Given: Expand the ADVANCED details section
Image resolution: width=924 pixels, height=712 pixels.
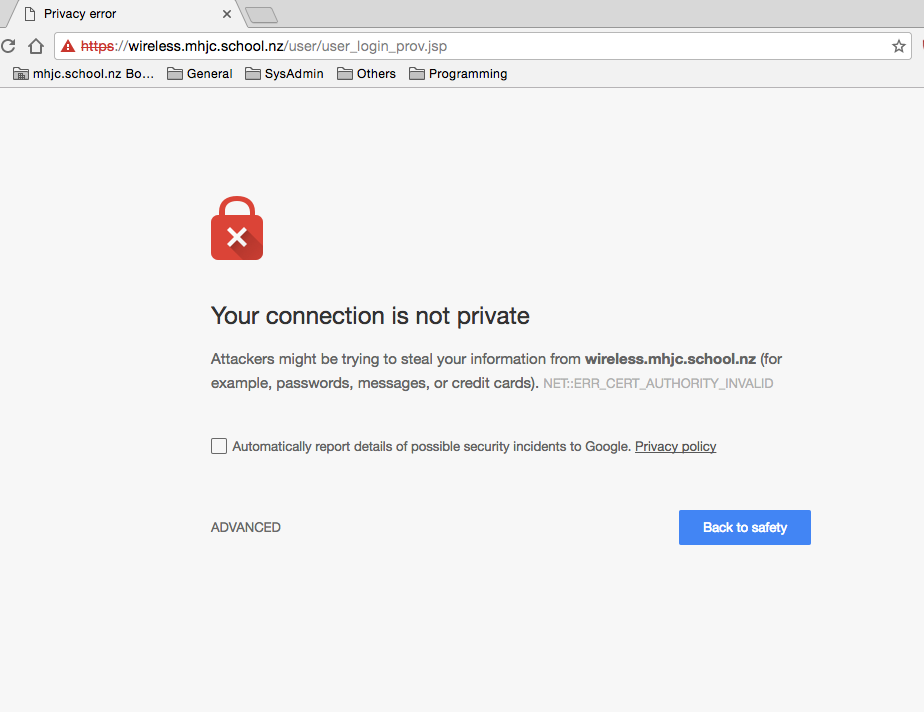Looking at the screenshot, I should [246, 527].
